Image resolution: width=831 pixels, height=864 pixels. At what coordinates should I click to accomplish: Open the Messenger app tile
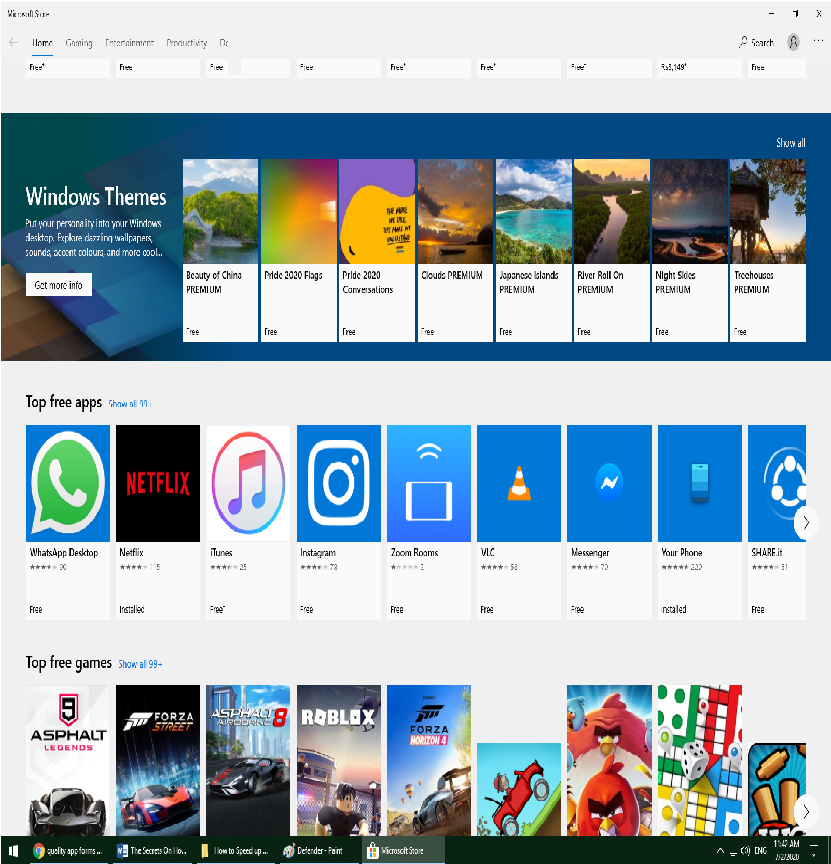[609, 522]
